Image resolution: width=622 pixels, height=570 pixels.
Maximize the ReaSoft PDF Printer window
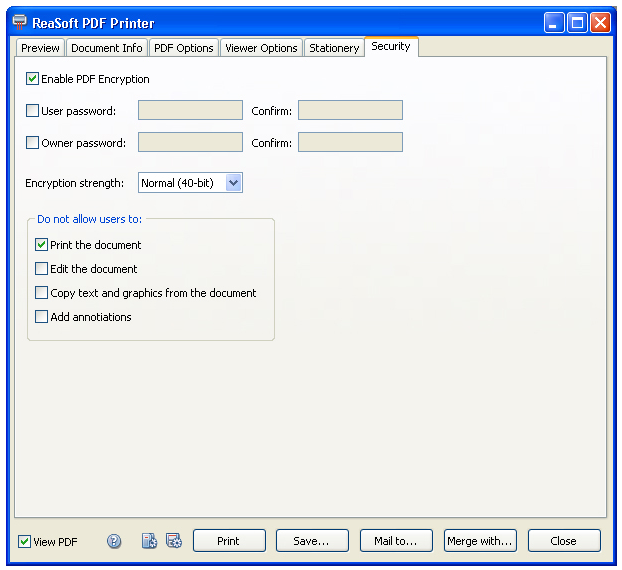pyautogui.click(x=577, y=22)
